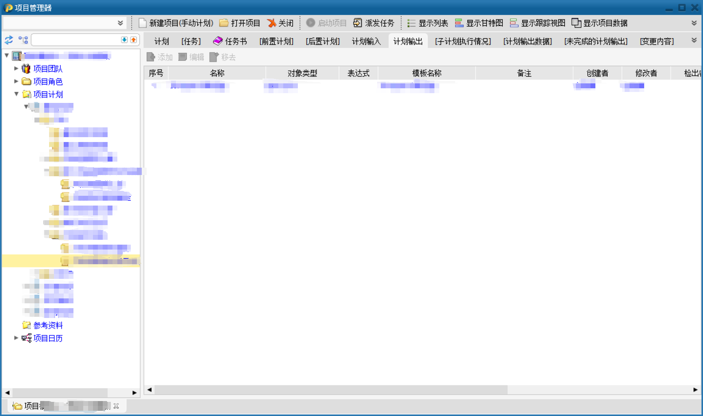The image size is (703, 416).
Task: Select 项目计划 in the tree
Action: [x=48, y=94]
